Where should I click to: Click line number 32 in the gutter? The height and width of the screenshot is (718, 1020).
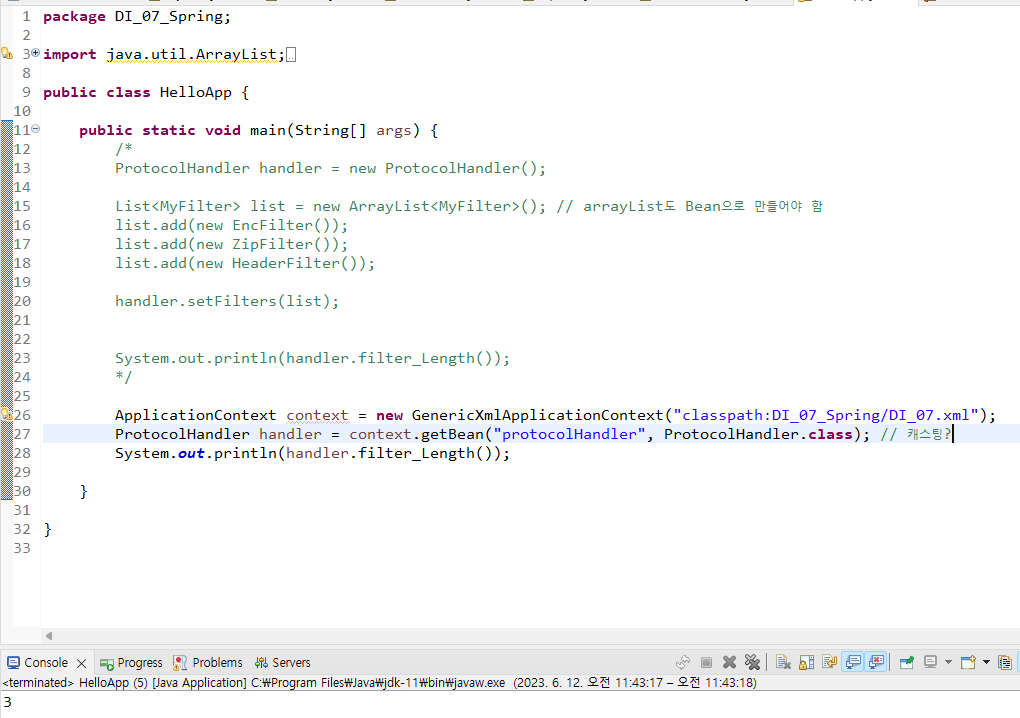click(x=21, y=529)
